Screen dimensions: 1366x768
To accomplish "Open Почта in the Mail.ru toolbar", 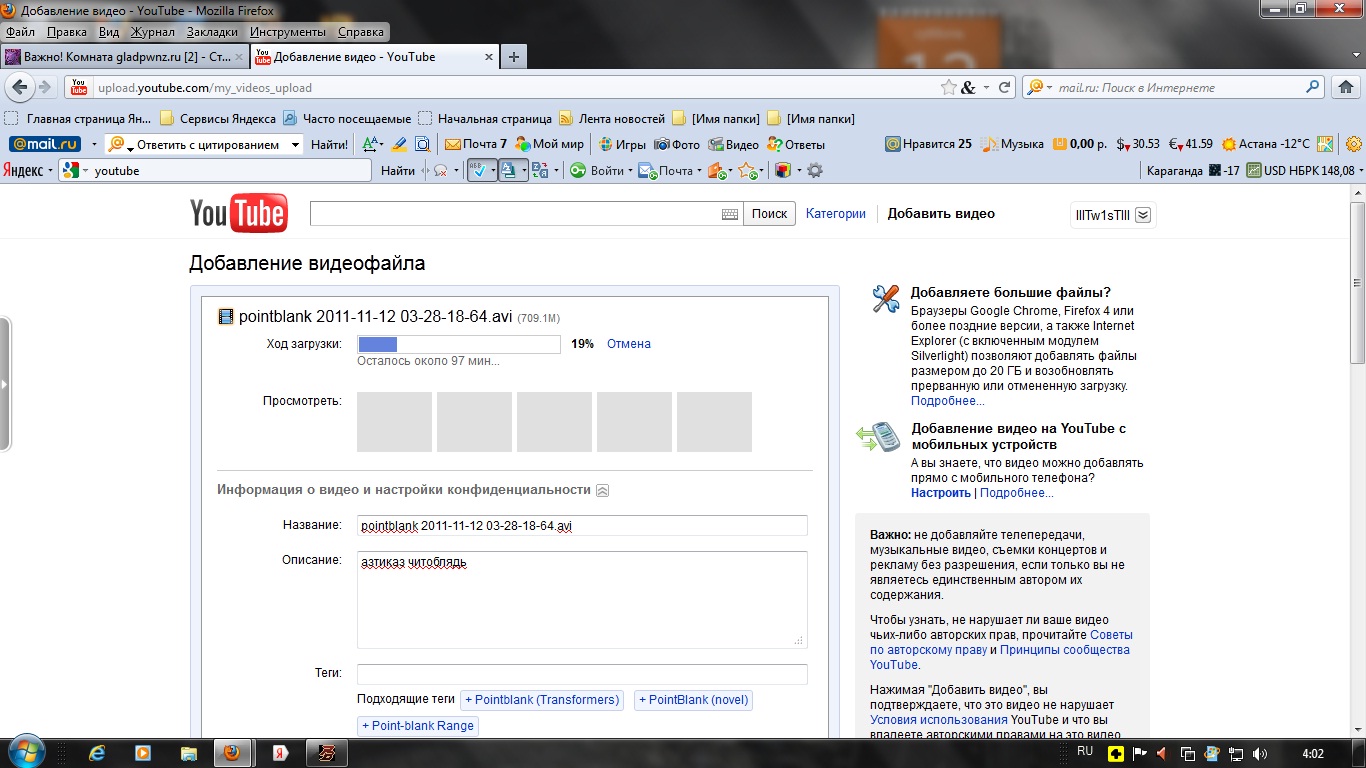I will click(x=476, y=144).
